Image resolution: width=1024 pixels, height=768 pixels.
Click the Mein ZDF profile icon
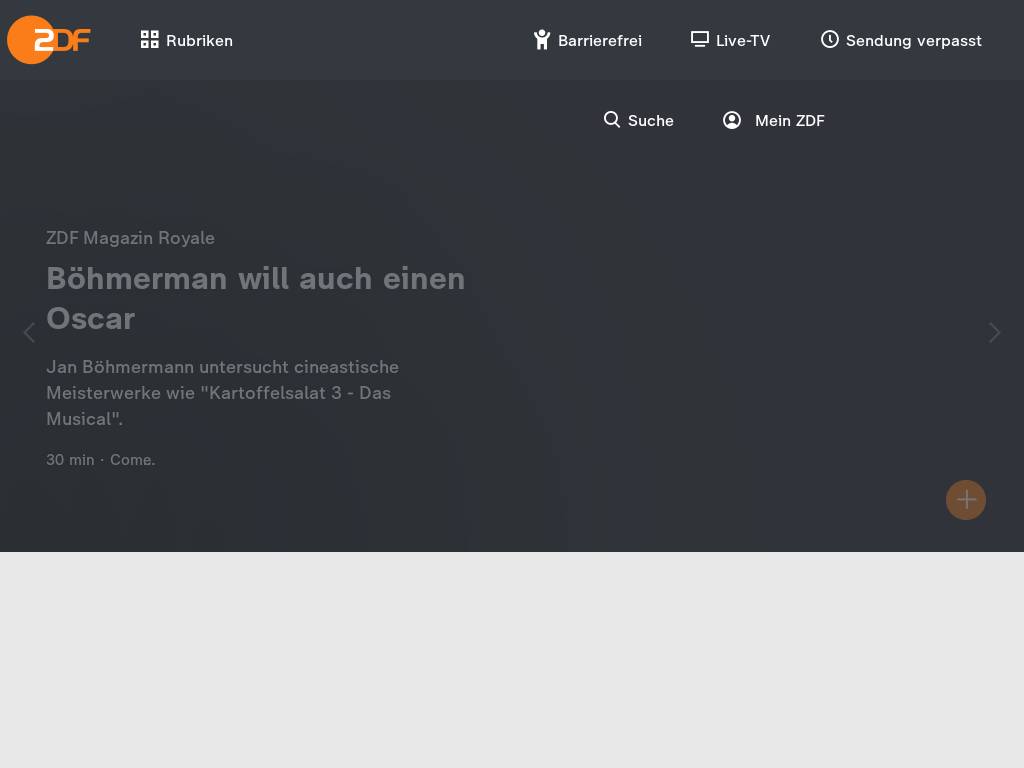731,120
